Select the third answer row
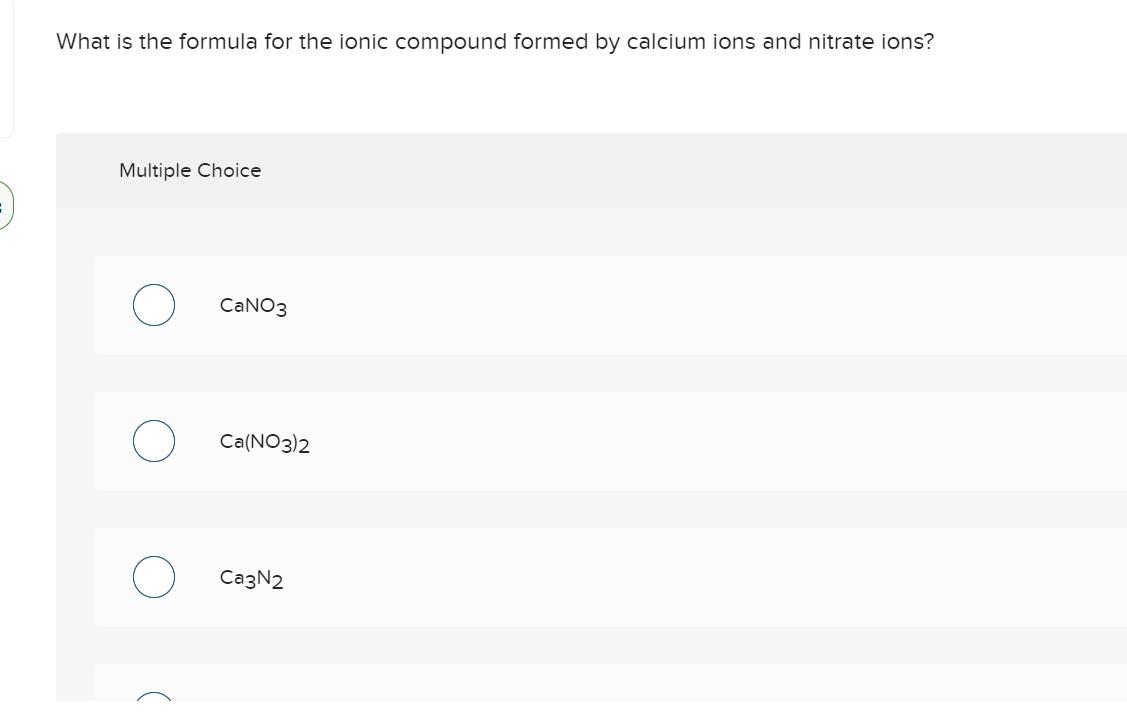Image resolution: width=1127 pixels, height=721 pixels. click(x=600, y=576)
